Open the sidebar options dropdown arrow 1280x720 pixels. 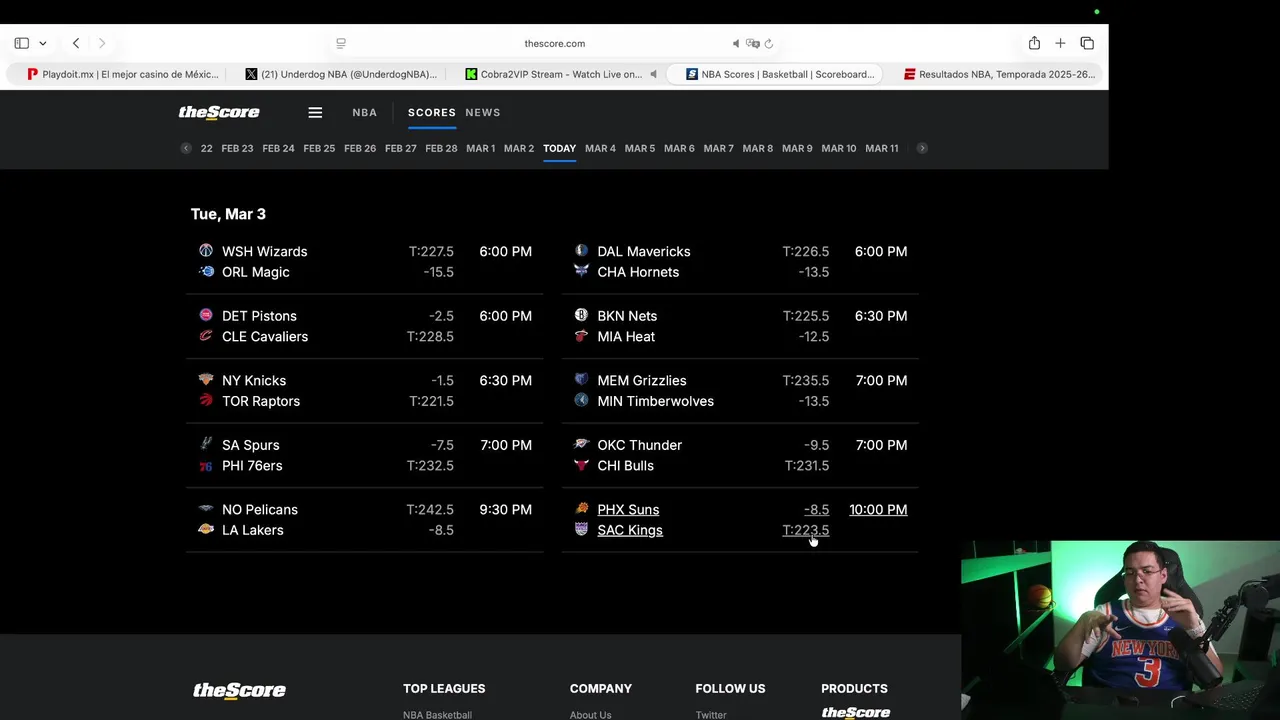click(x=42, y=44)
